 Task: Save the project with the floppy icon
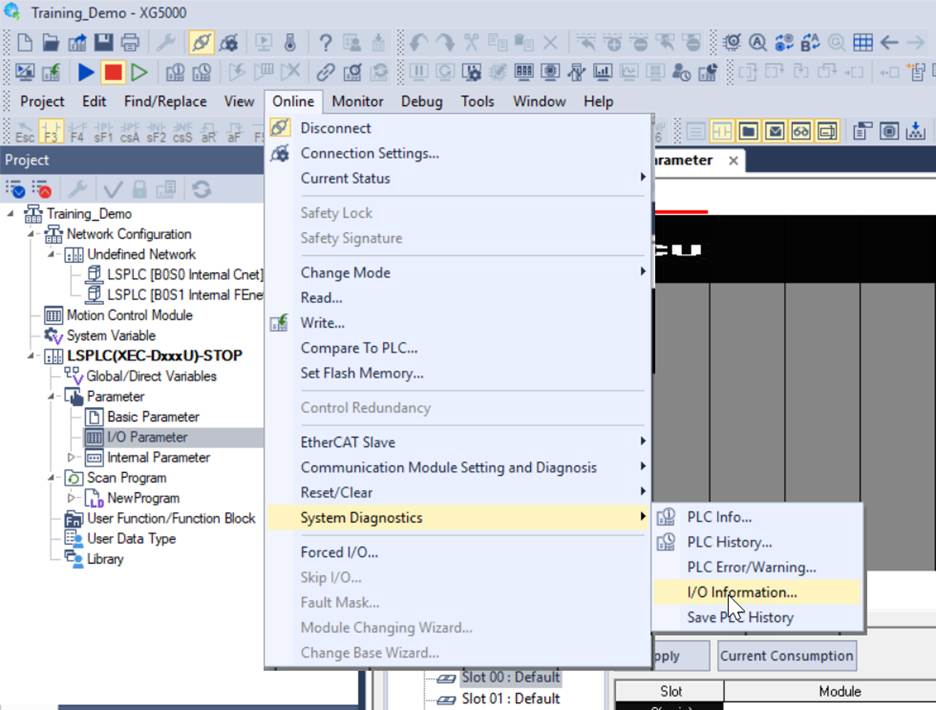click(x=103, y=42)
